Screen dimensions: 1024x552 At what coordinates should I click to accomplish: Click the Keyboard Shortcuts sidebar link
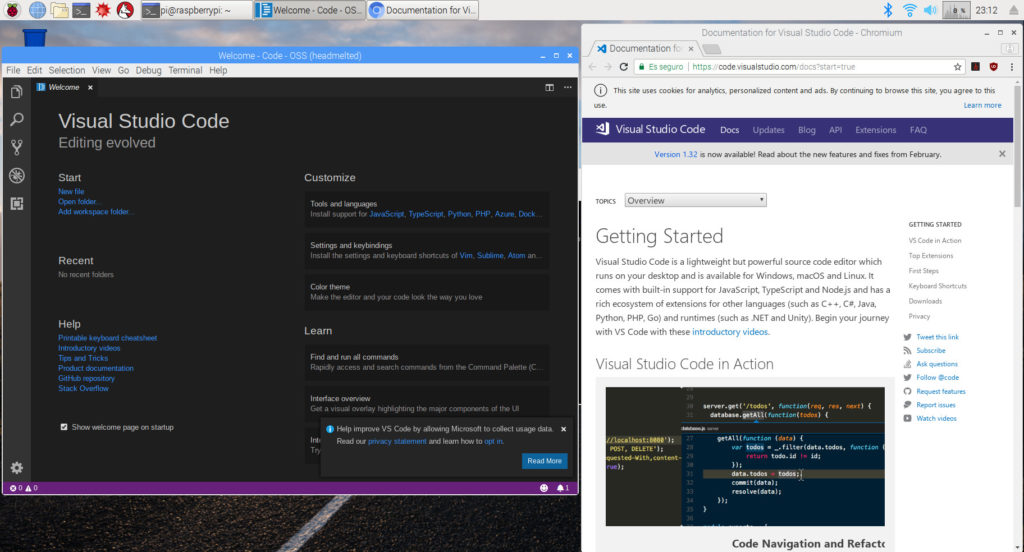(938, 286)
